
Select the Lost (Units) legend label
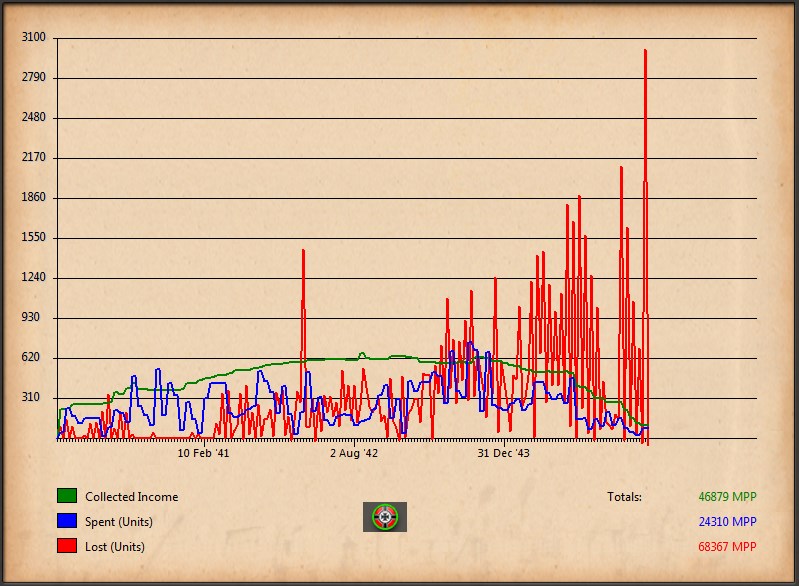115,547
